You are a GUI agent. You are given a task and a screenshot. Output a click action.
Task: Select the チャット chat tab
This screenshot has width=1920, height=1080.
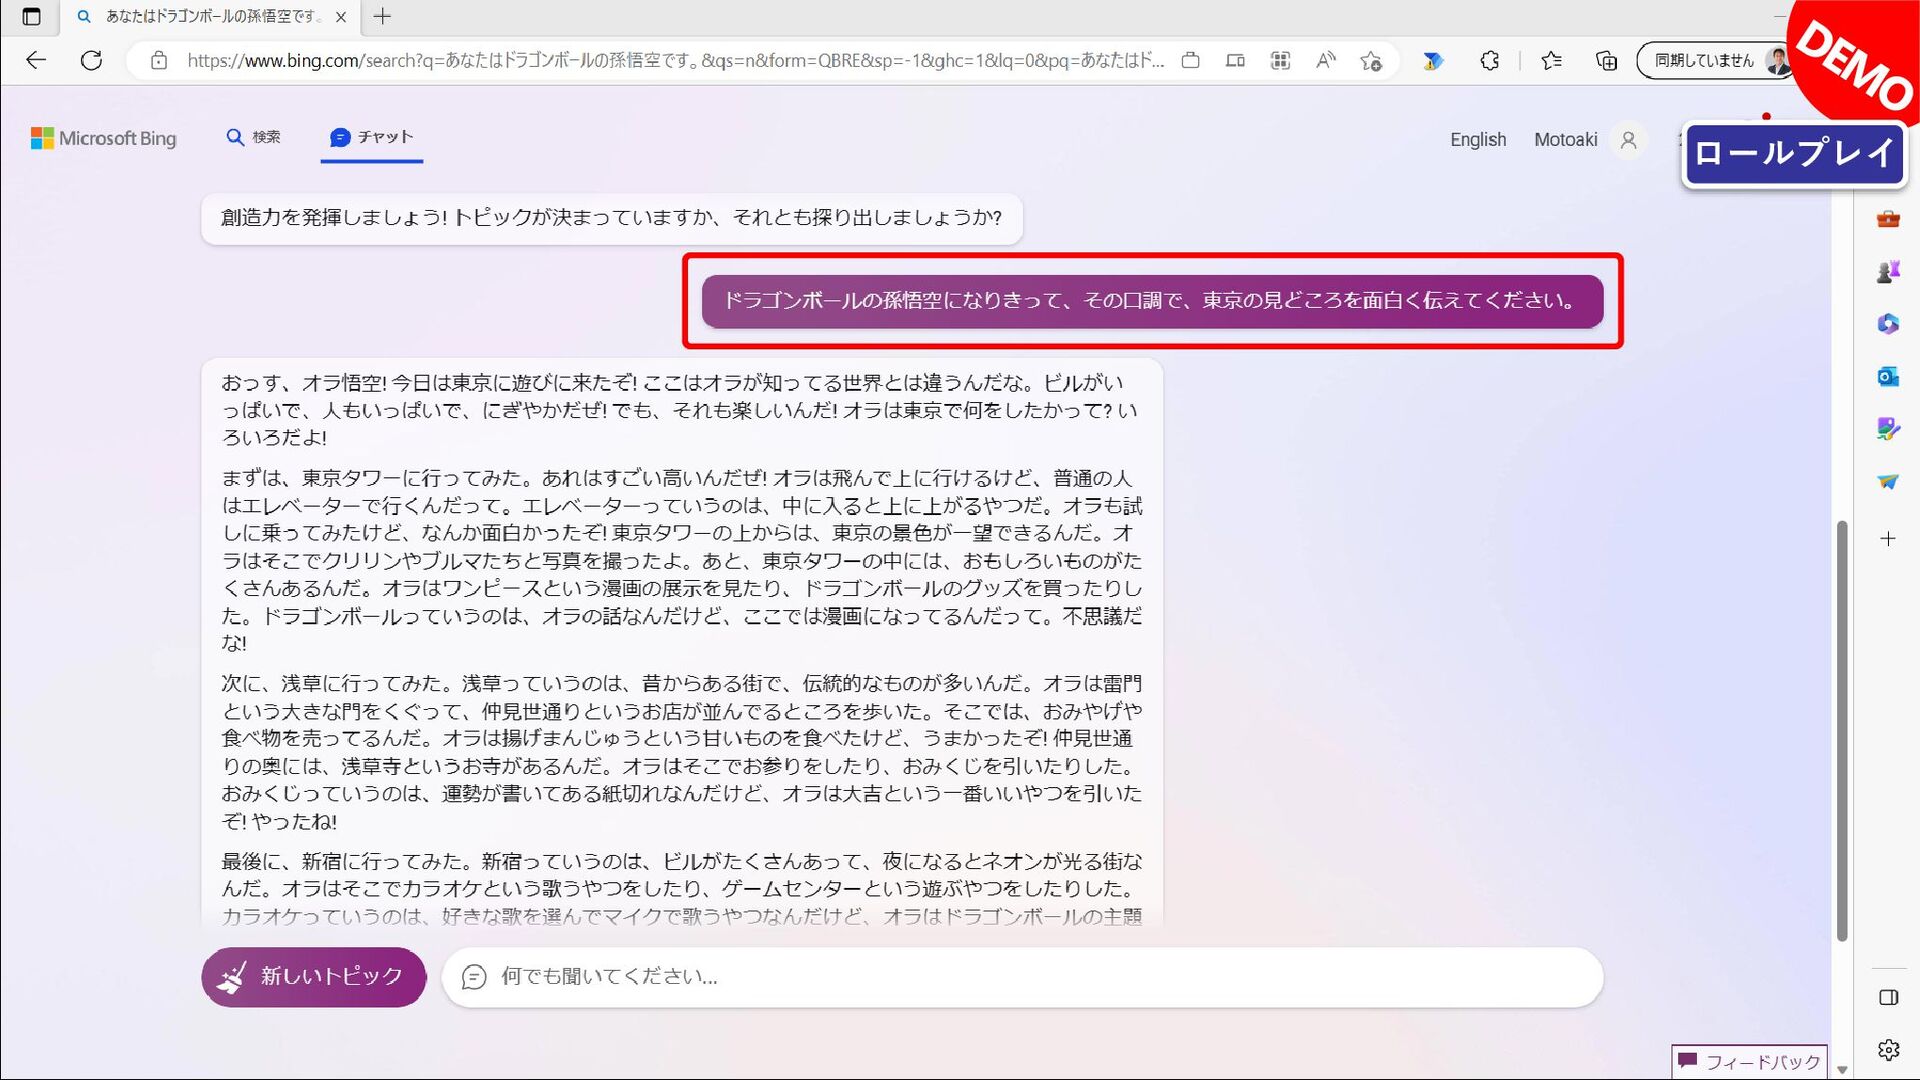(372, 137)
